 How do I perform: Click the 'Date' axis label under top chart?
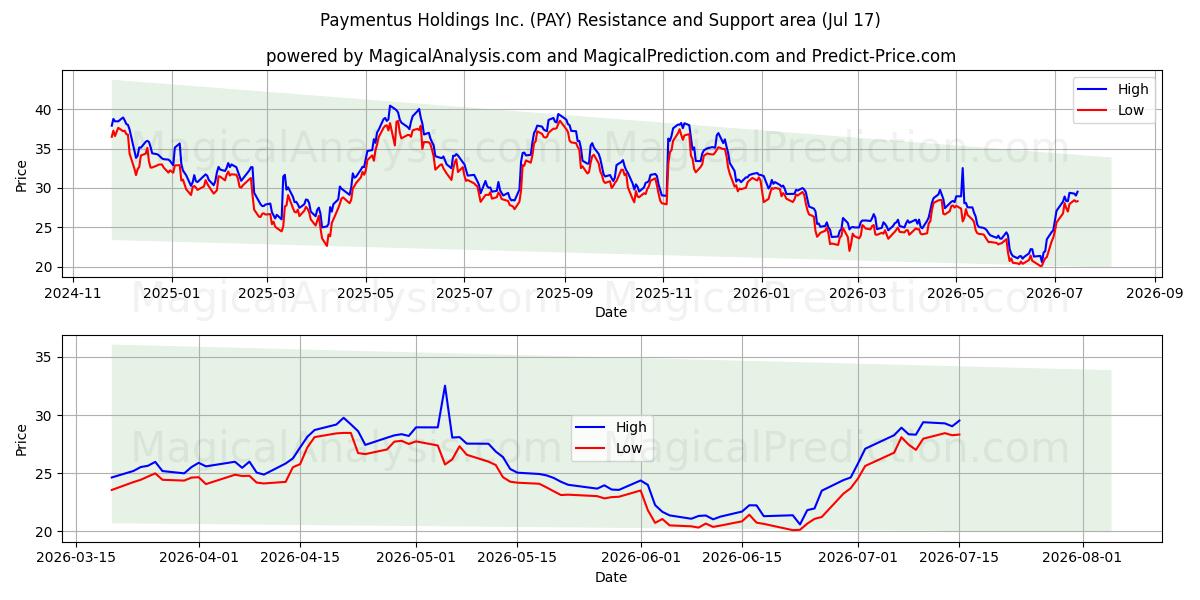point(611,312)
